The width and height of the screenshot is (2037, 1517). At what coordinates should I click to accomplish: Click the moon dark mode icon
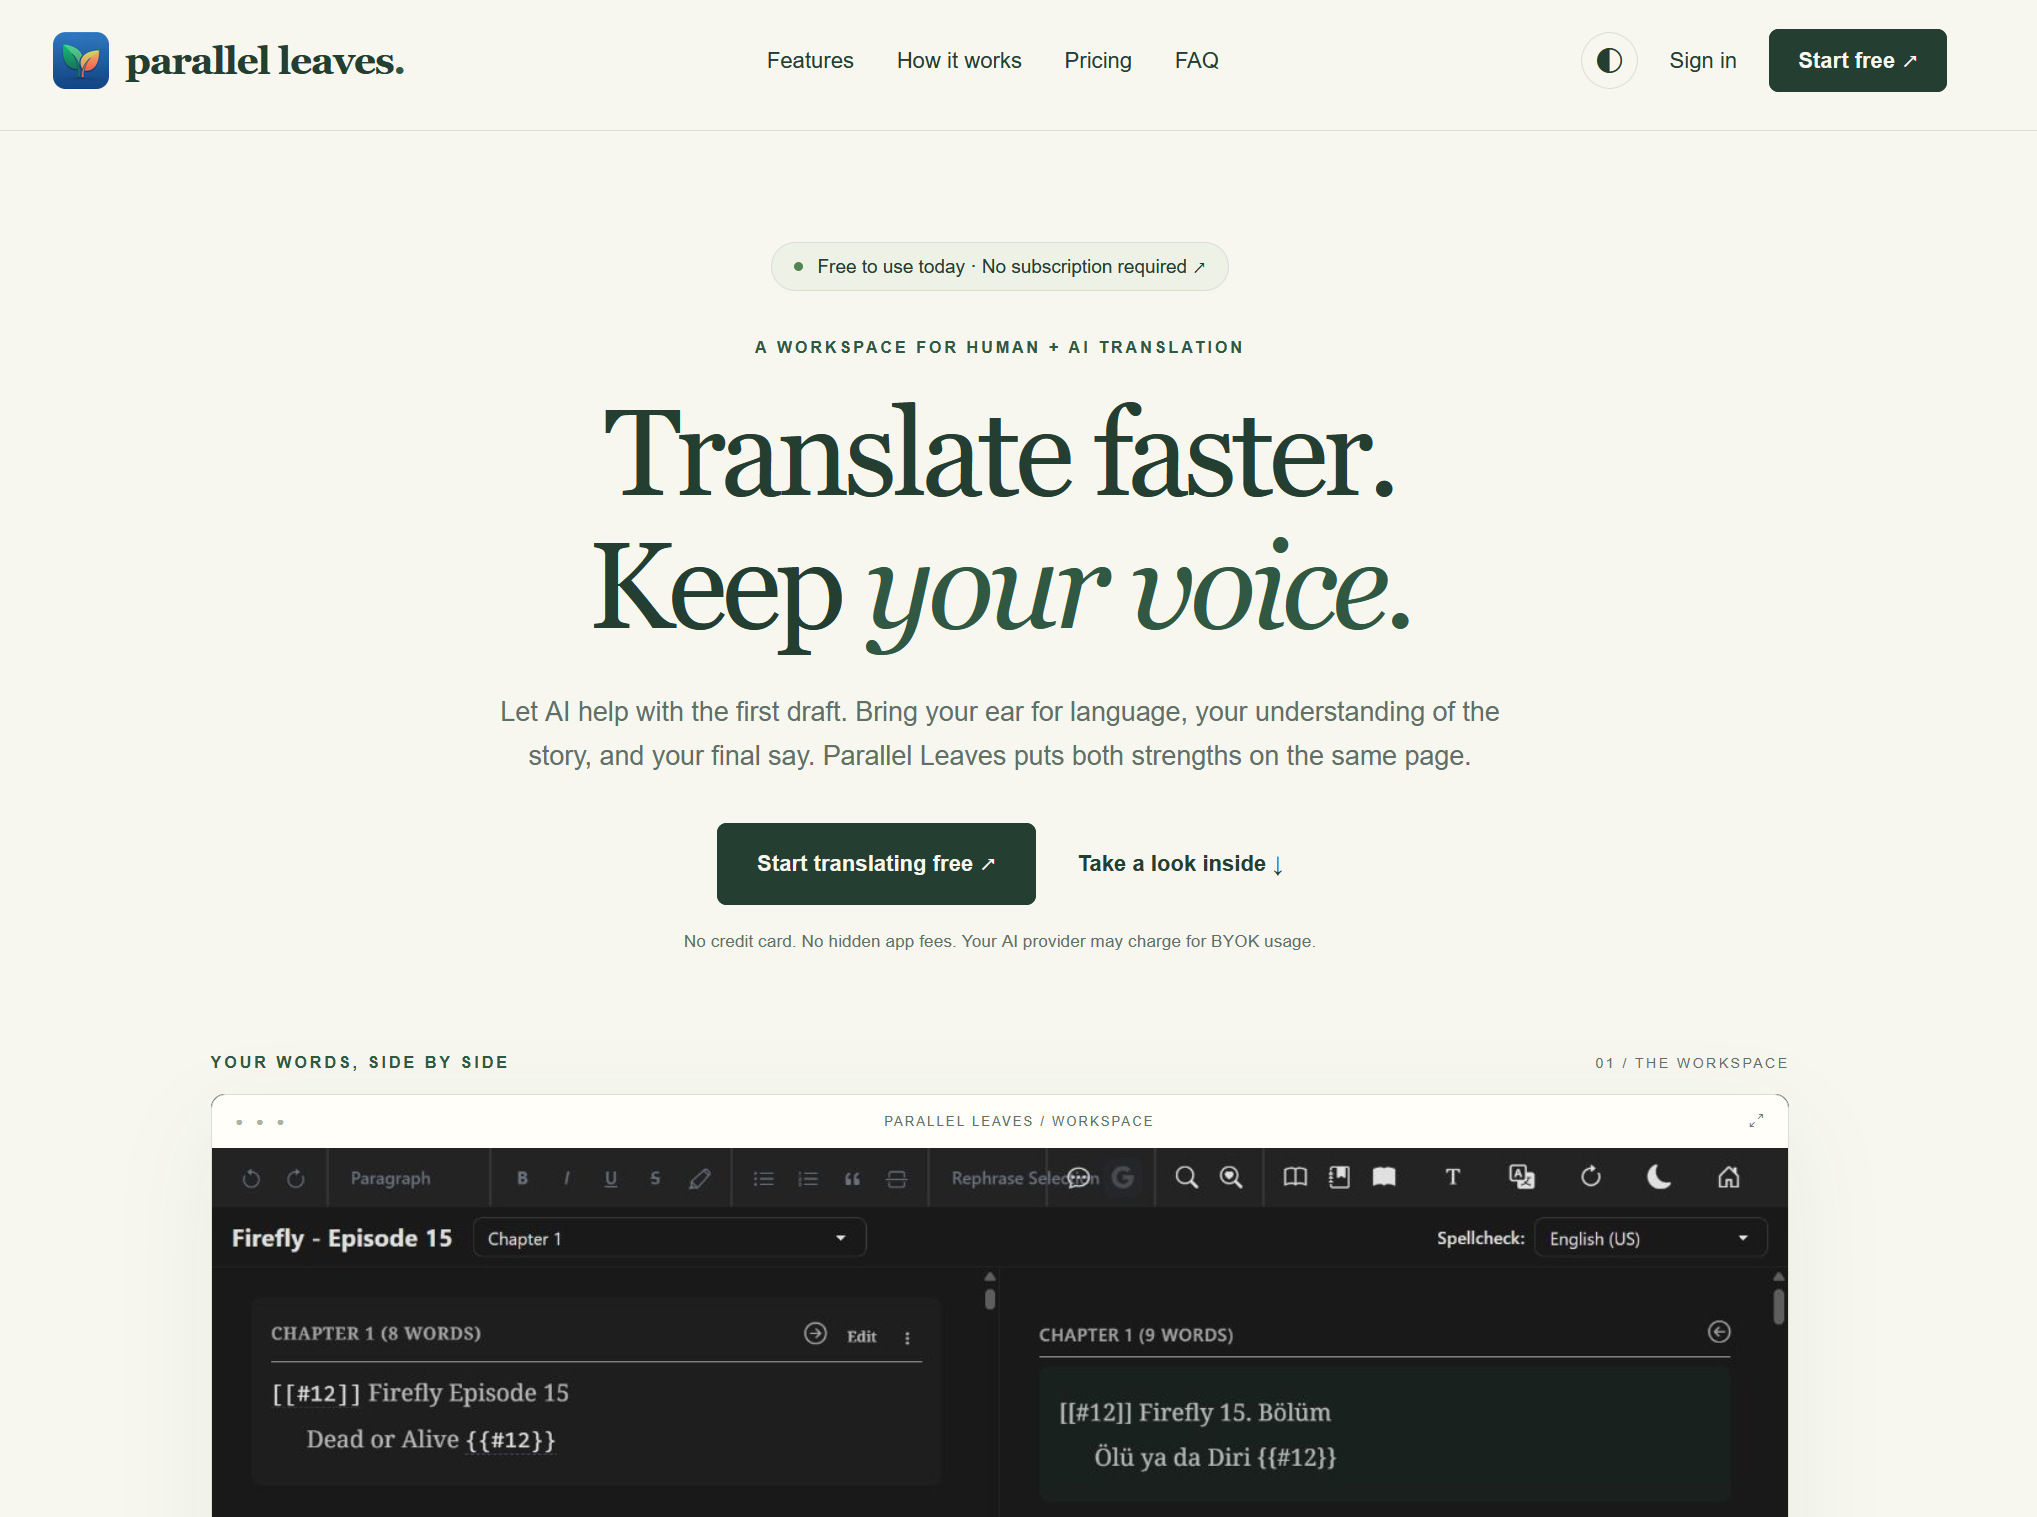pos(1659,1177)
